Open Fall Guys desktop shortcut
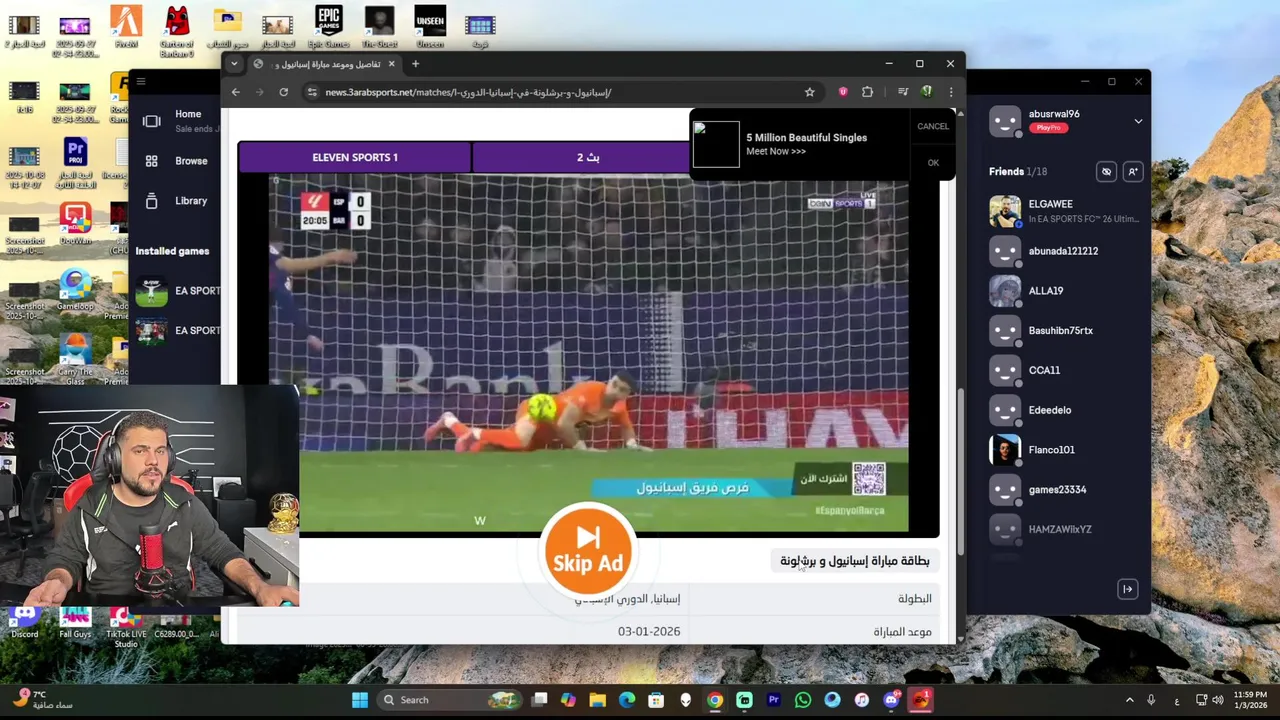 [75, 622]
